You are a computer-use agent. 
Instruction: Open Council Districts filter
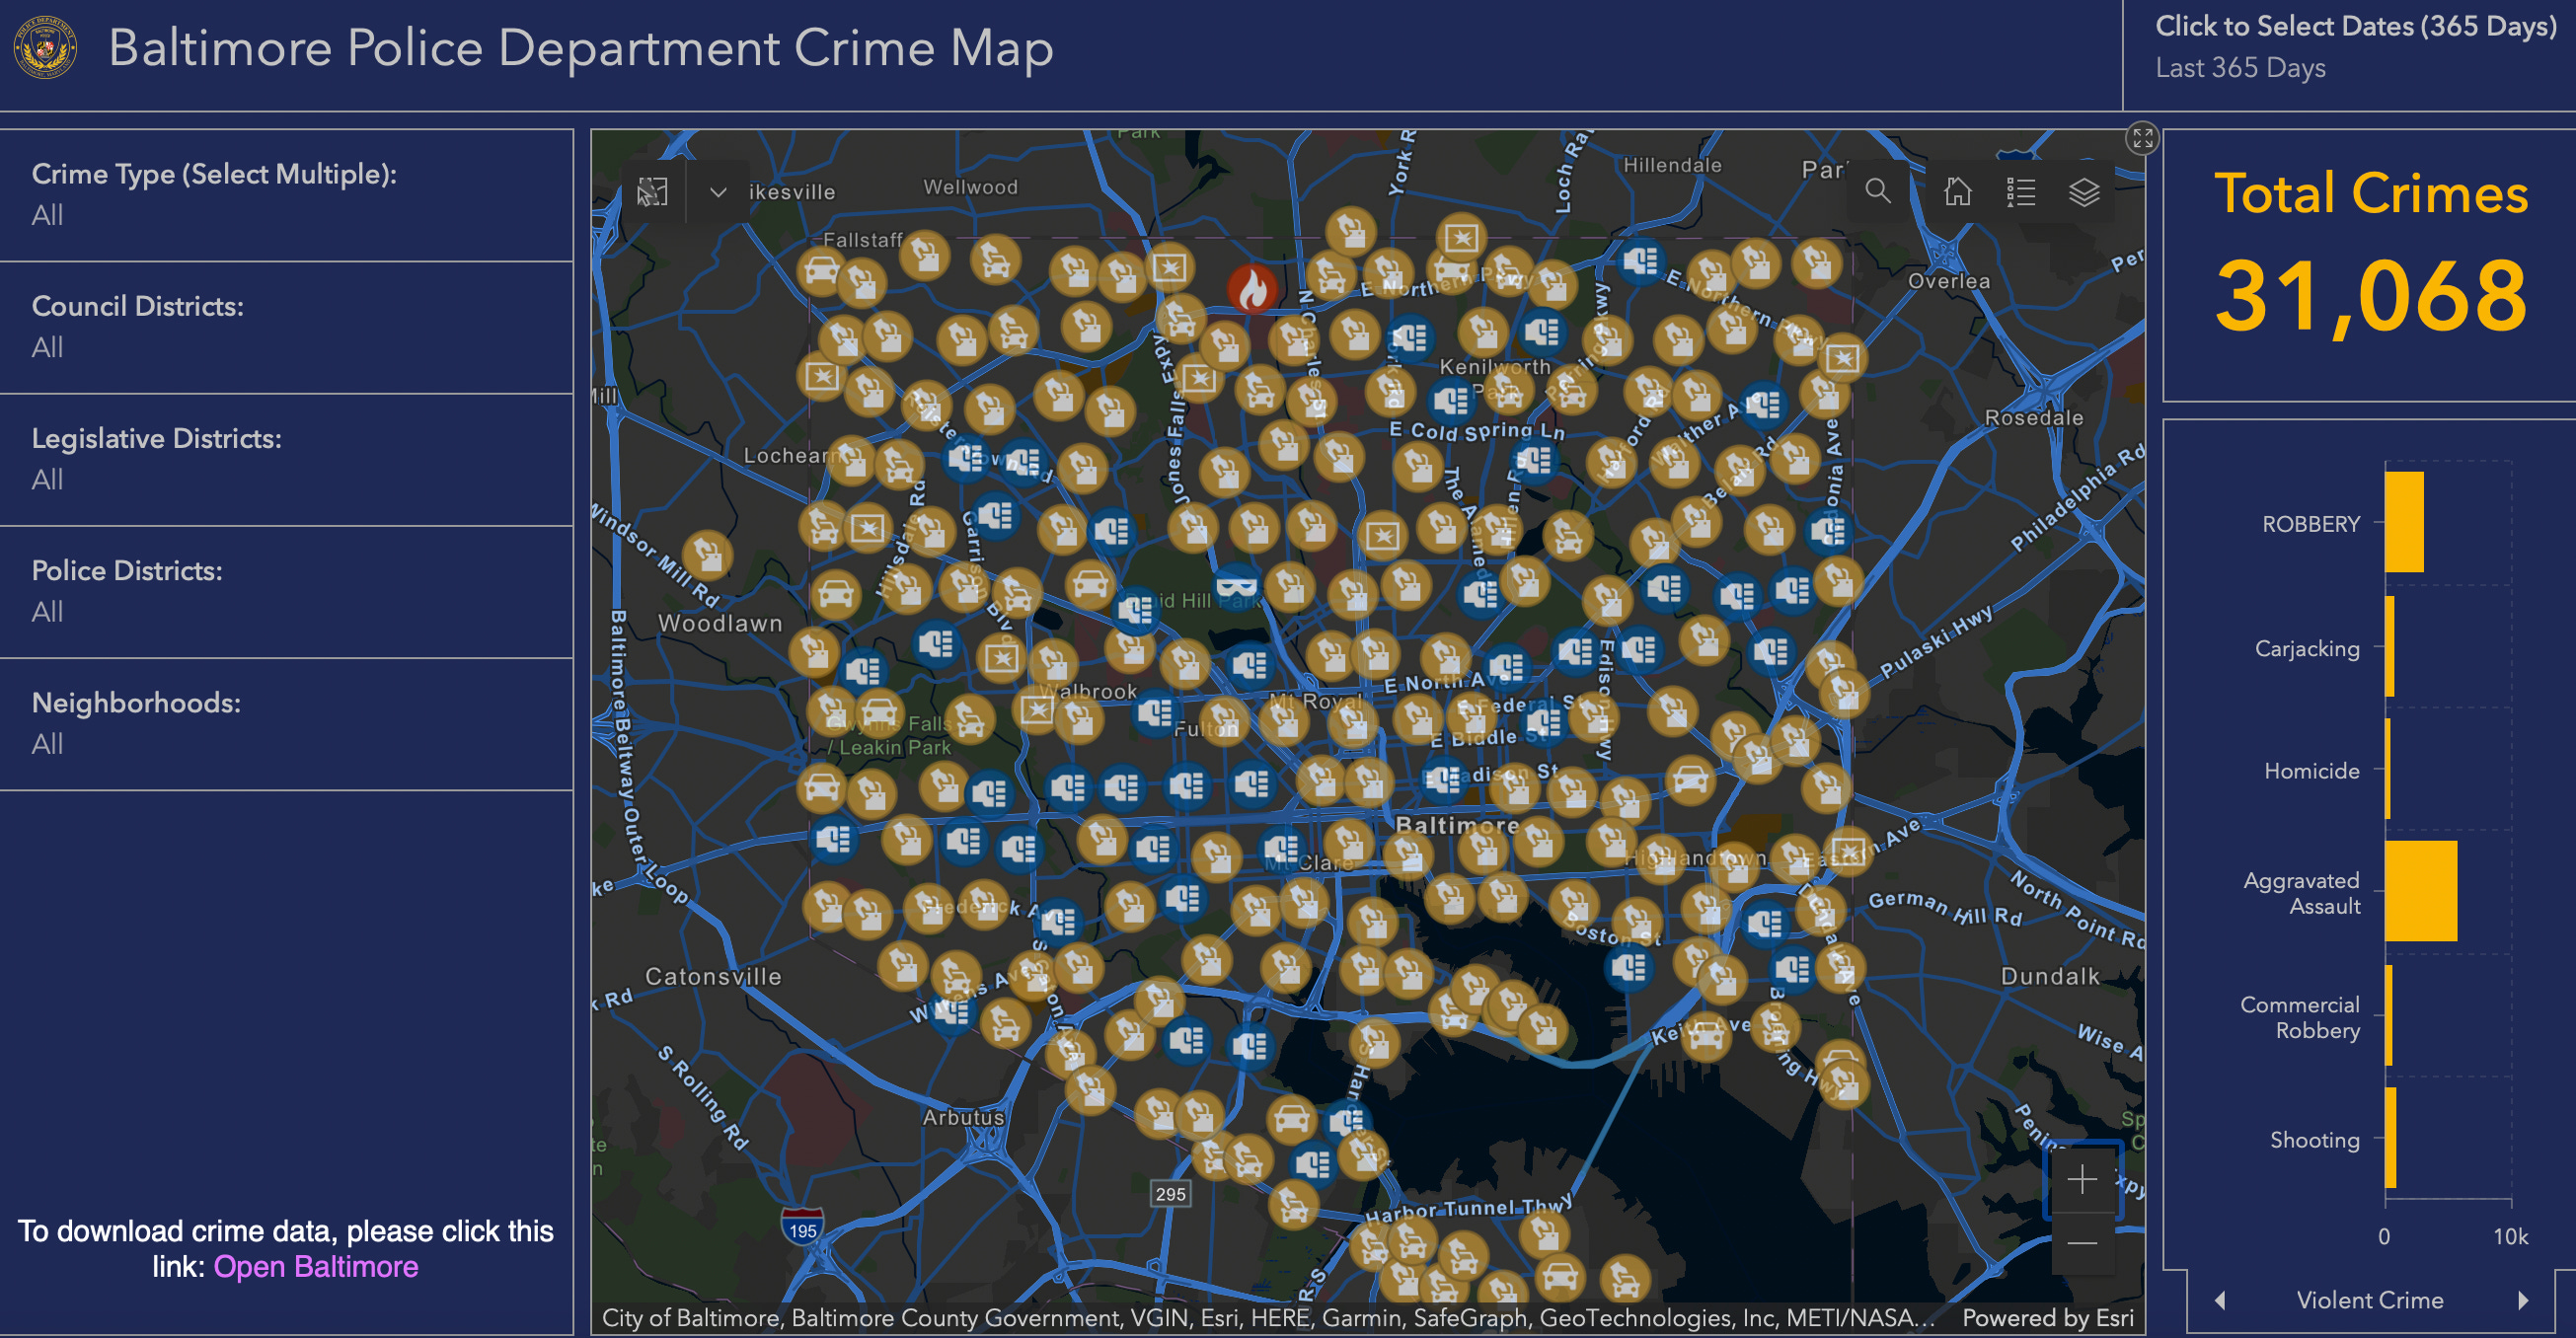(287, 328)
